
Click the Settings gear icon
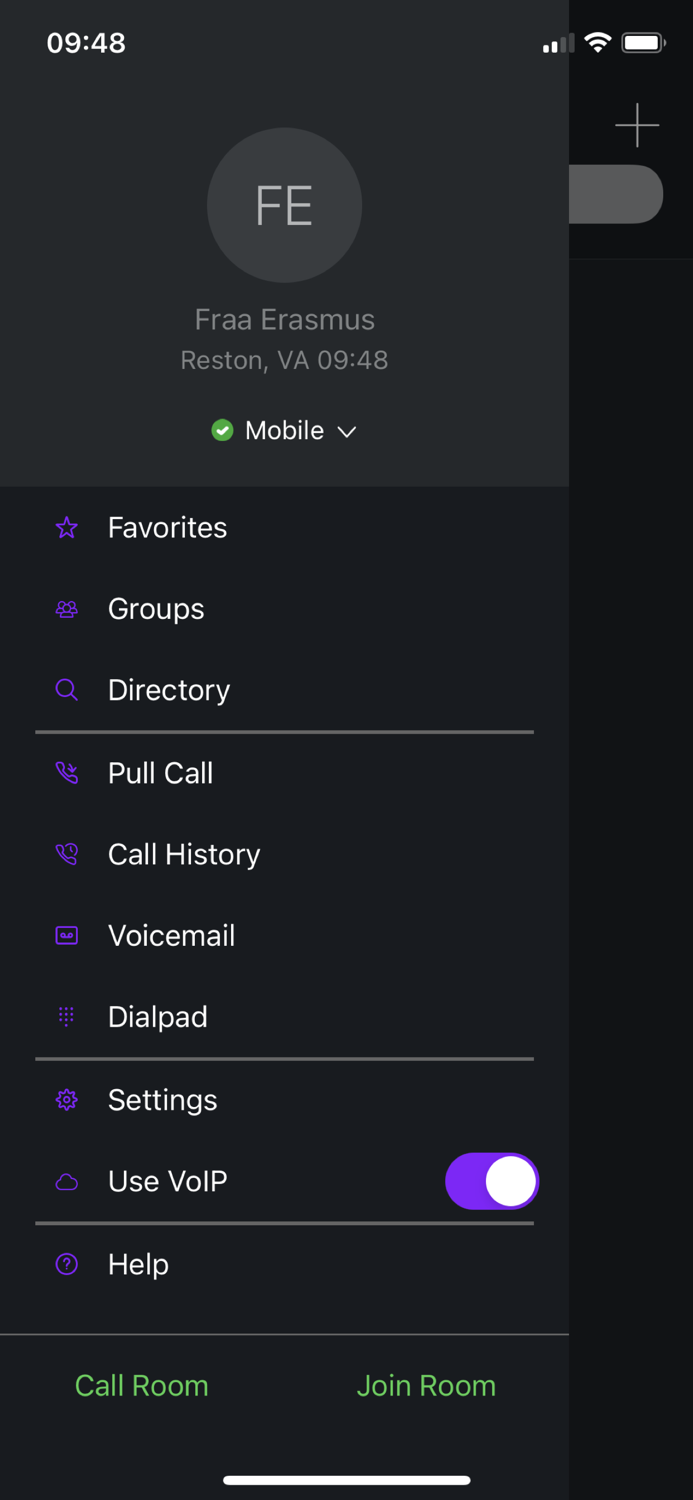coord(67,1100)
